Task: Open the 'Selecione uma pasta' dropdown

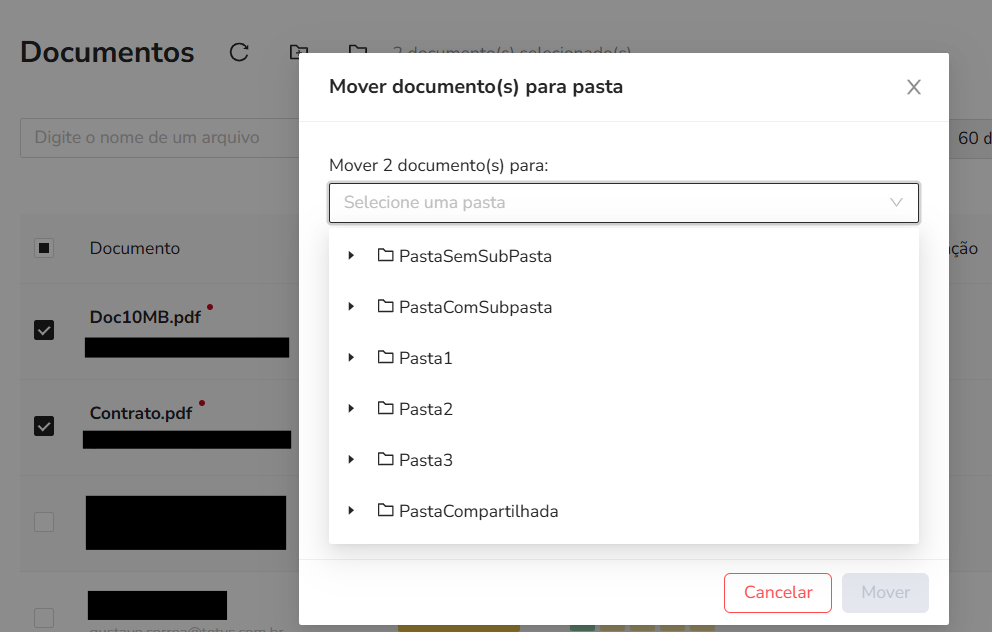Action: point(623,202)
